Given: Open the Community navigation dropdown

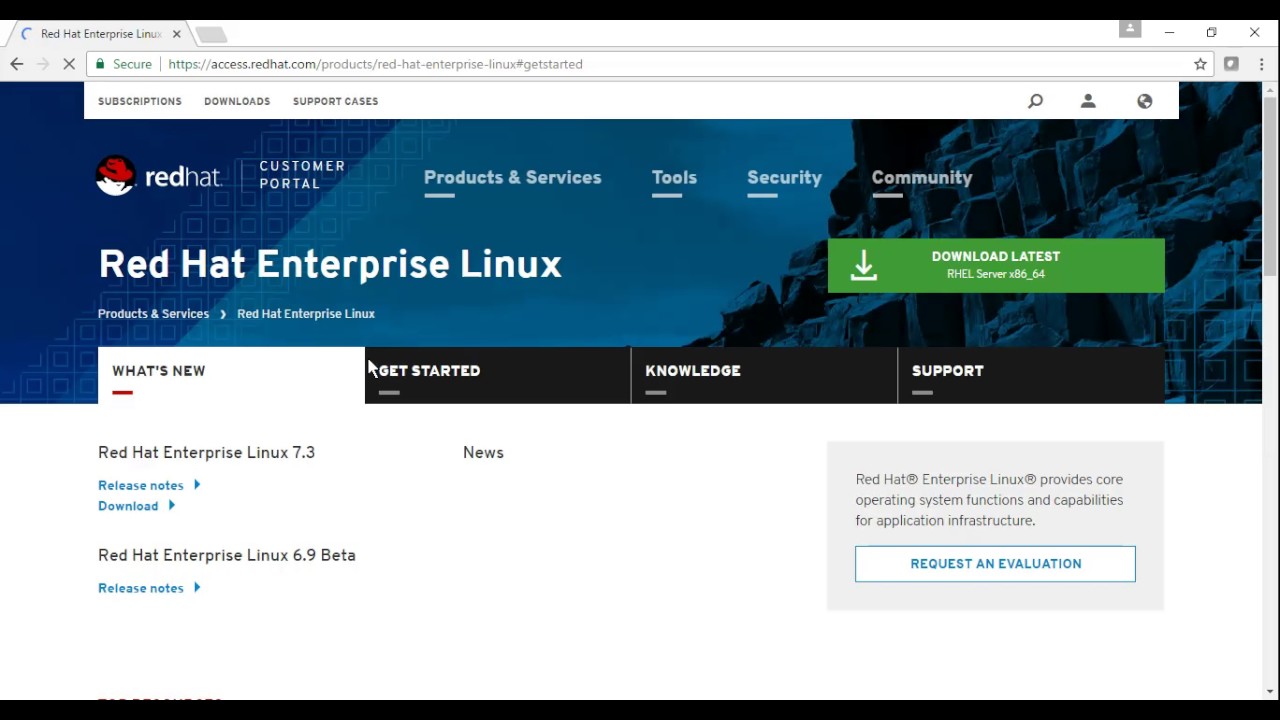Looking at the screenshot, I should click(921, 178).
